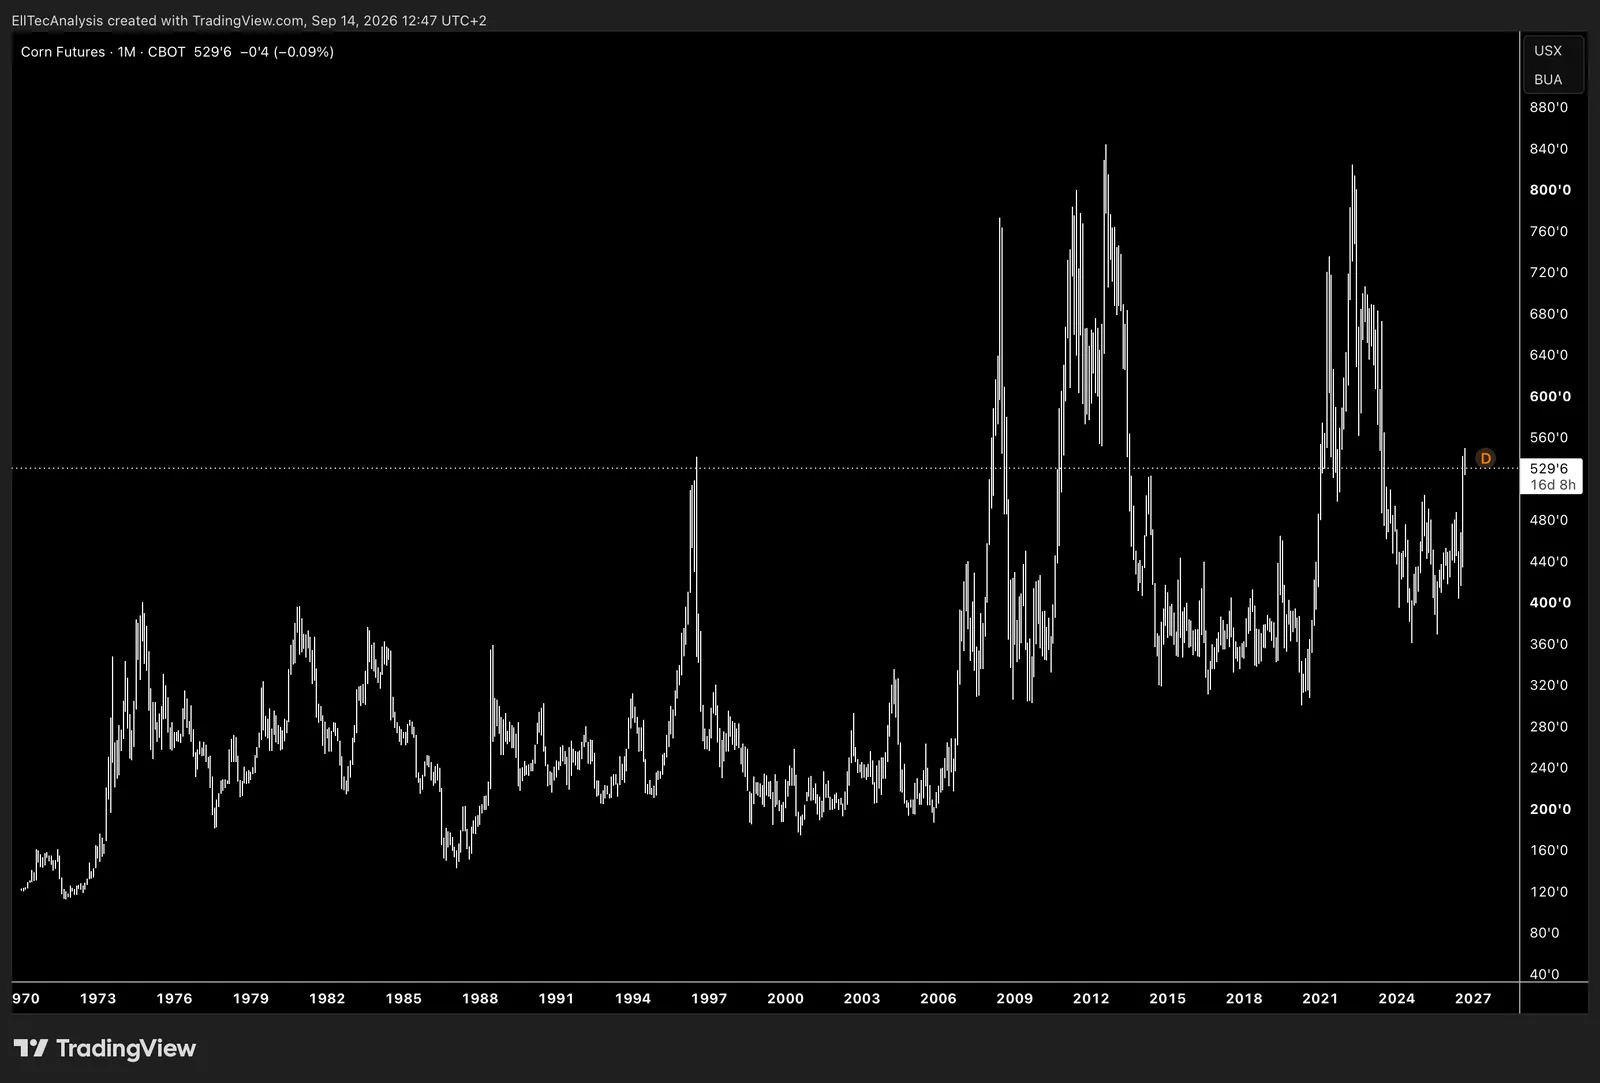This screenshot has width=1600, height=1083.
Task: Click the 360'0 price axis label
Action: click(1549, 644)
